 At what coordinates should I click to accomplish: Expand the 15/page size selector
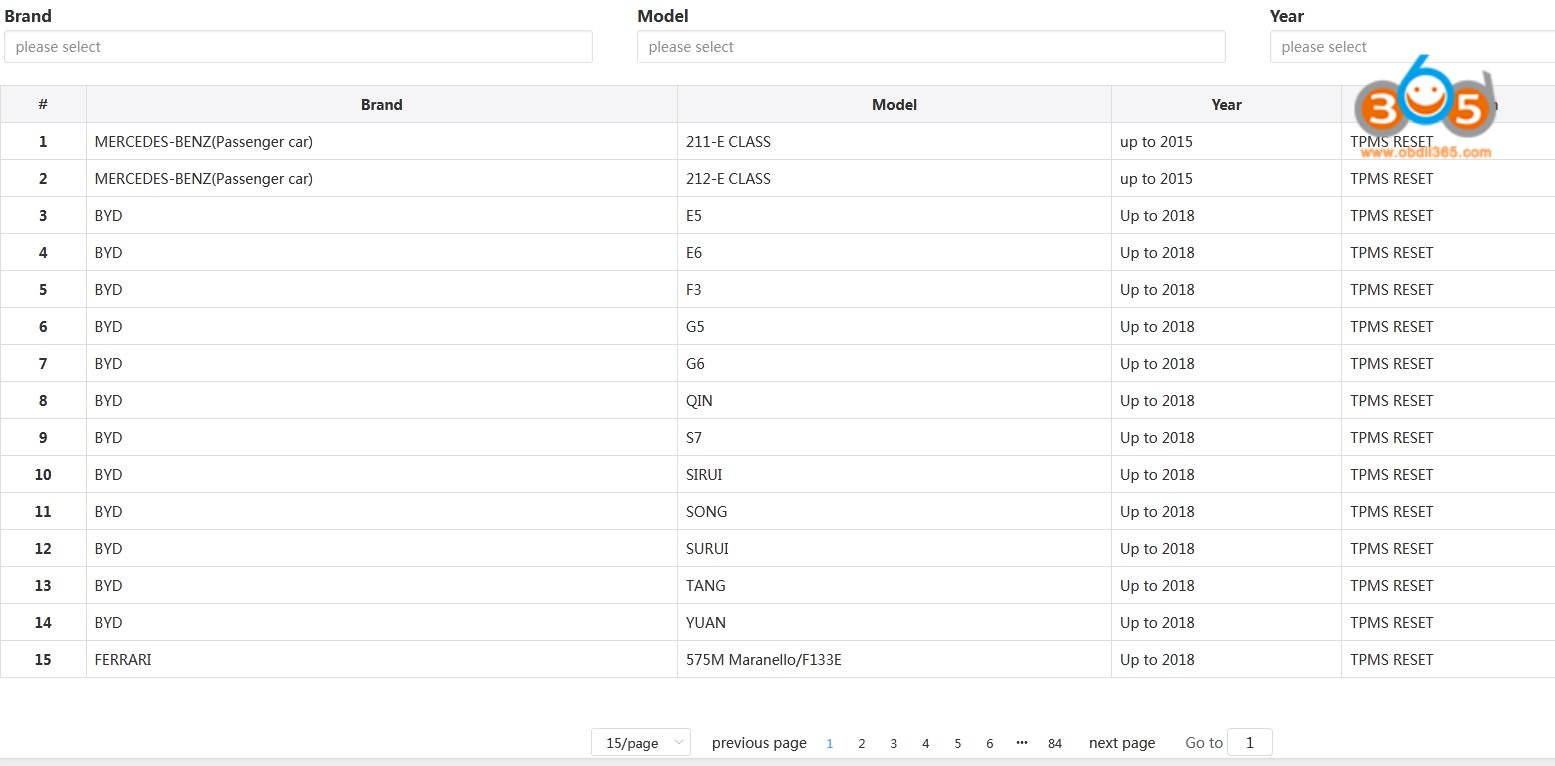coord(640,743)
